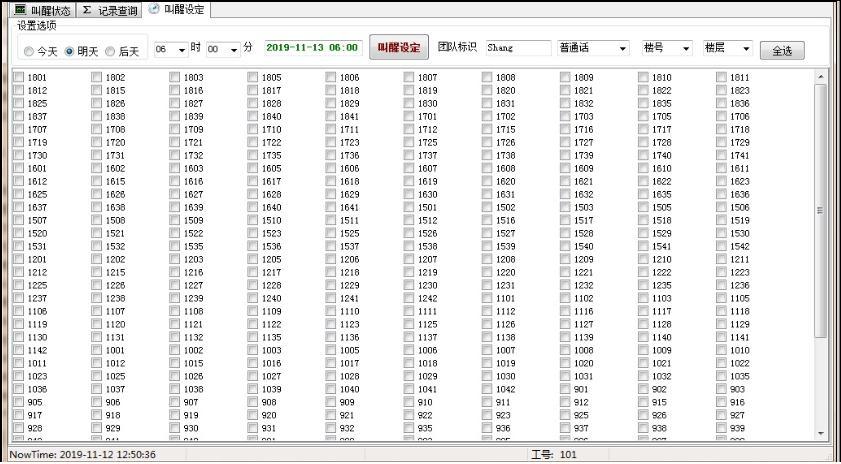Screen dimensions: 841x464
Task: Check room 1741 checkbox
Action: 721,155
